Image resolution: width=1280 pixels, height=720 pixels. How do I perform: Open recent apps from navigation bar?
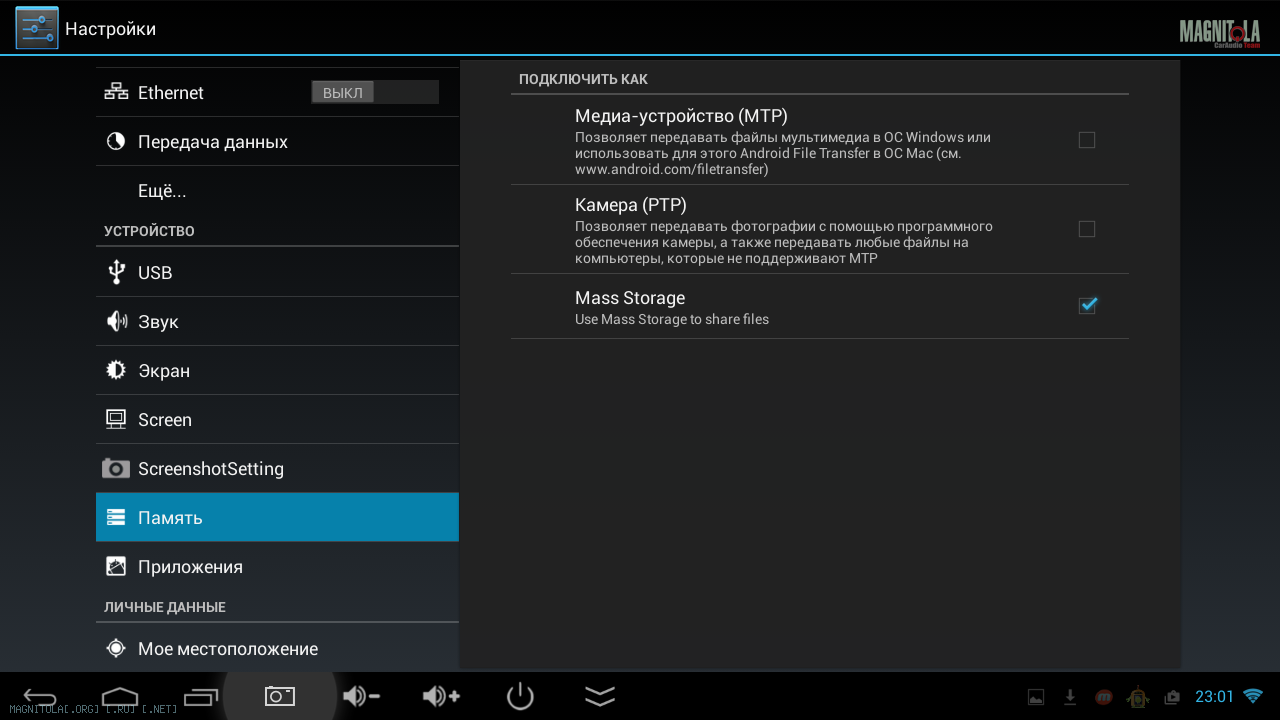[x=200, y=696]
